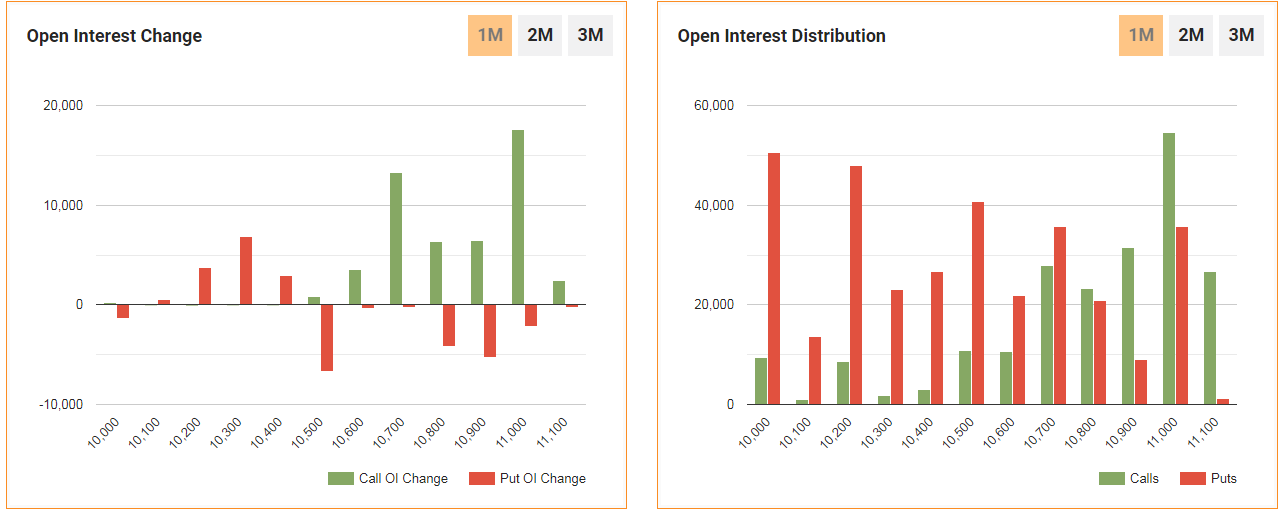Click the 'Open Interest Distribution' chart title
This screenshot has width=1283, height=509.
click(781, 36)
